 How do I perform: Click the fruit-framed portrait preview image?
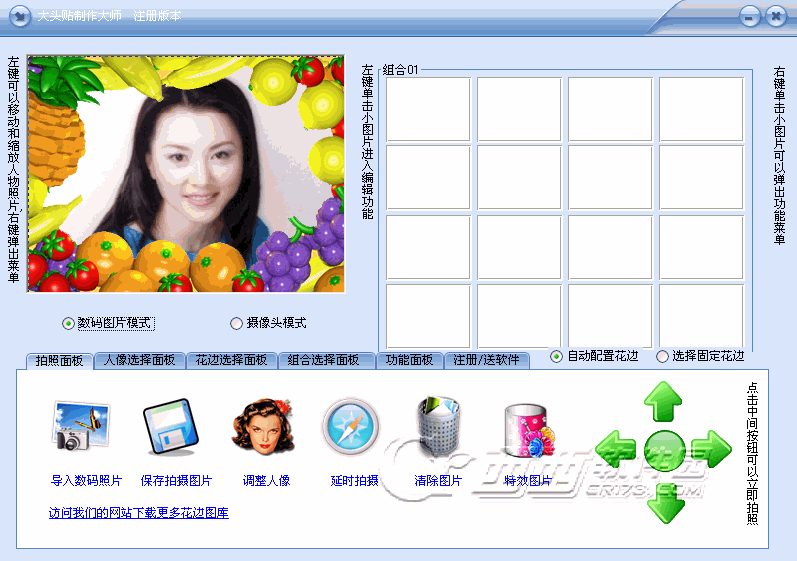[x=186, y=174]
